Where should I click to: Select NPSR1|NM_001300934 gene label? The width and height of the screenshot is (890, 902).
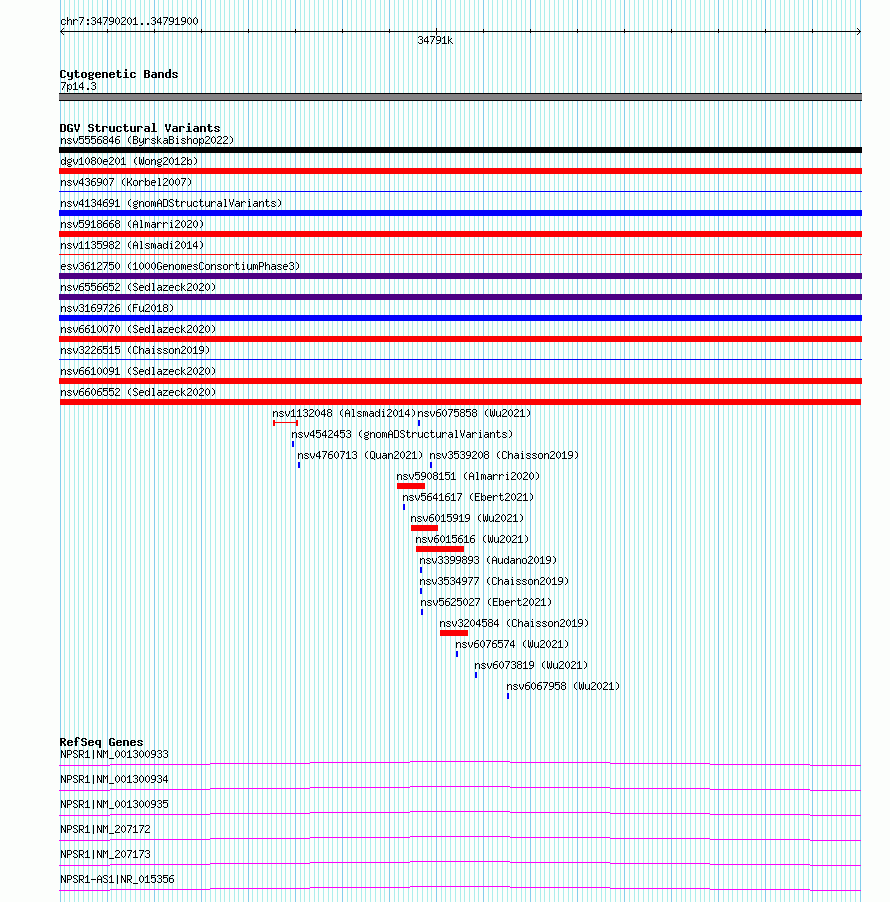[x=114, y=779]
